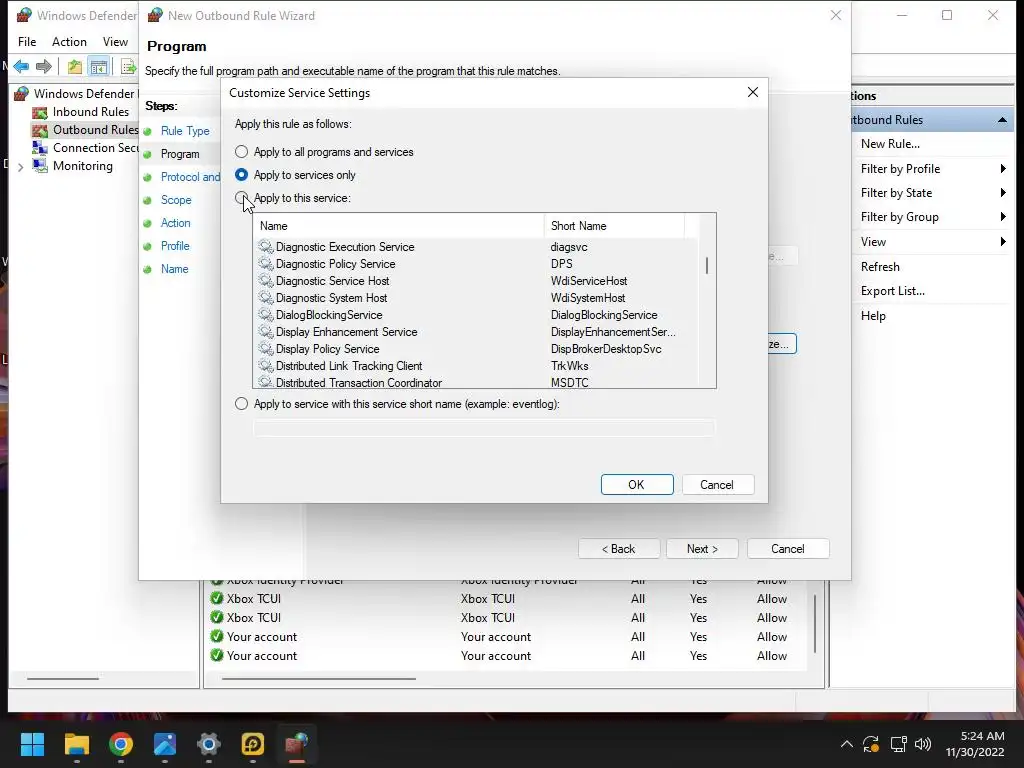
Task: Open File Explorer from taskbar
Action: 76,744
